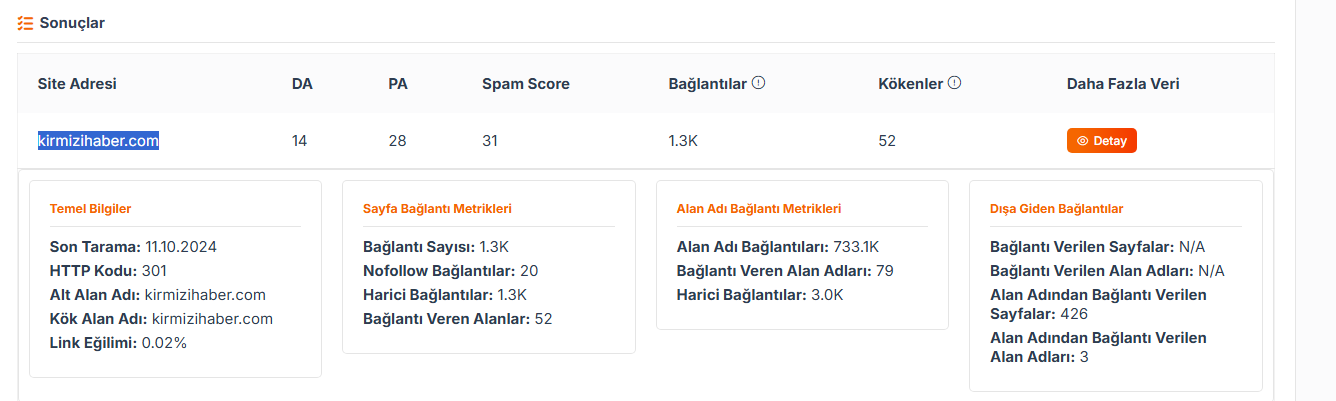
Task: Click the info icon next to Kökenler
Action: click(954, 83)
